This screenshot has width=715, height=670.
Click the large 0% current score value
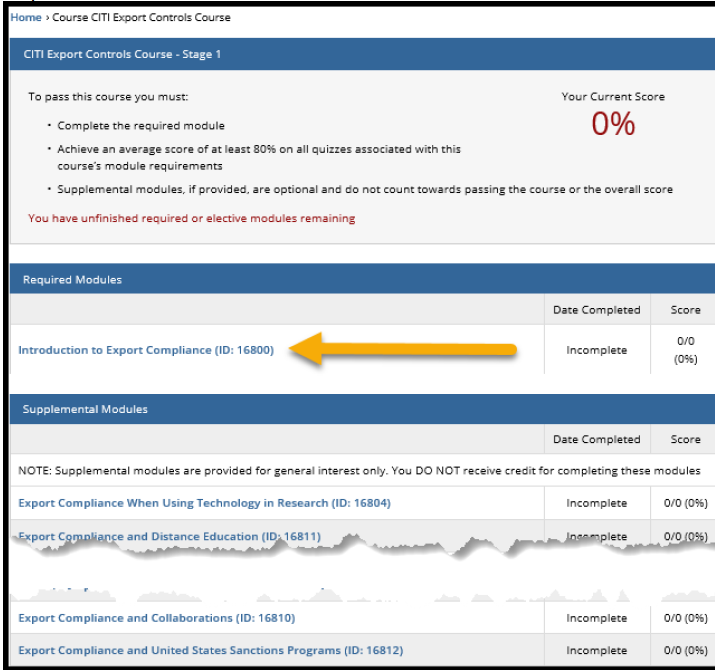(x=613, y=124)
